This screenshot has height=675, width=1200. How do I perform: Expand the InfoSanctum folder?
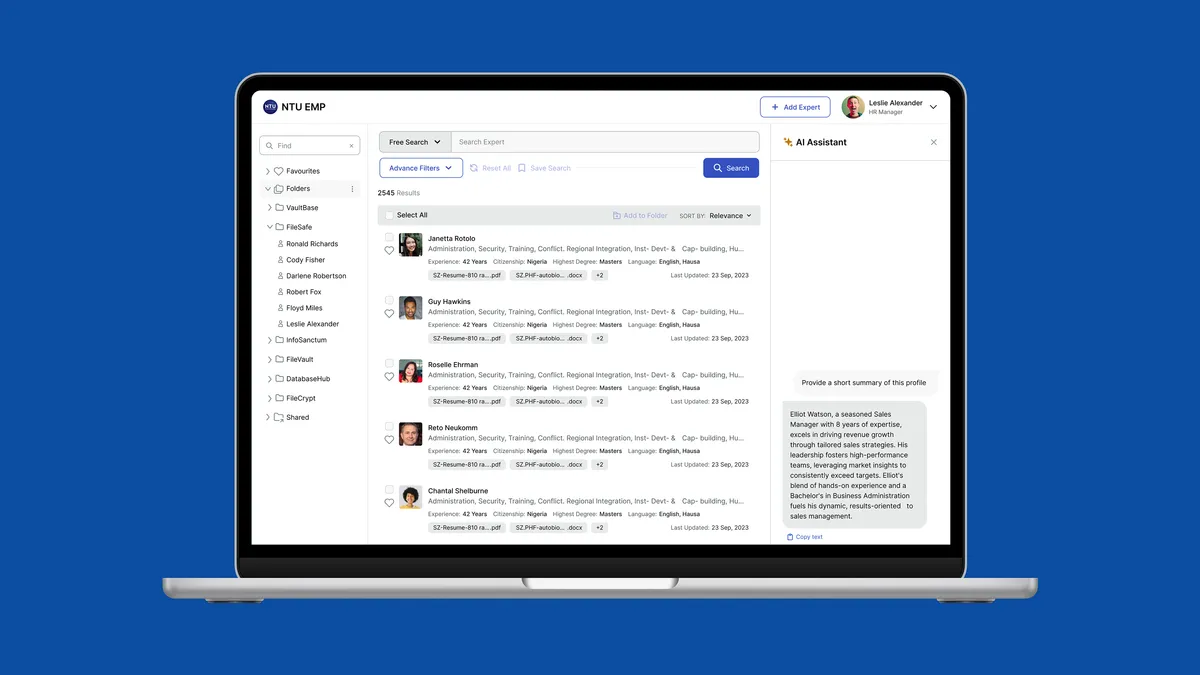click(269, 340)
